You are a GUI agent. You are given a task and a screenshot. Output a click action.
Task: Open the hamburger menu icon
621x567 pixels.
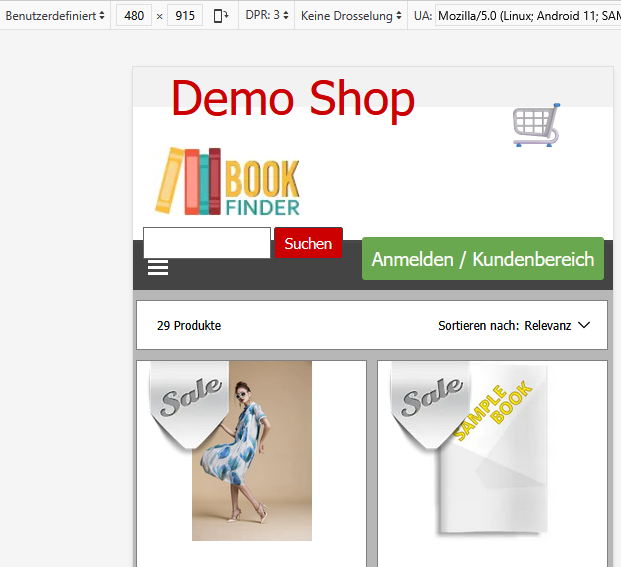pyautogui.click(x=158, y=268)
